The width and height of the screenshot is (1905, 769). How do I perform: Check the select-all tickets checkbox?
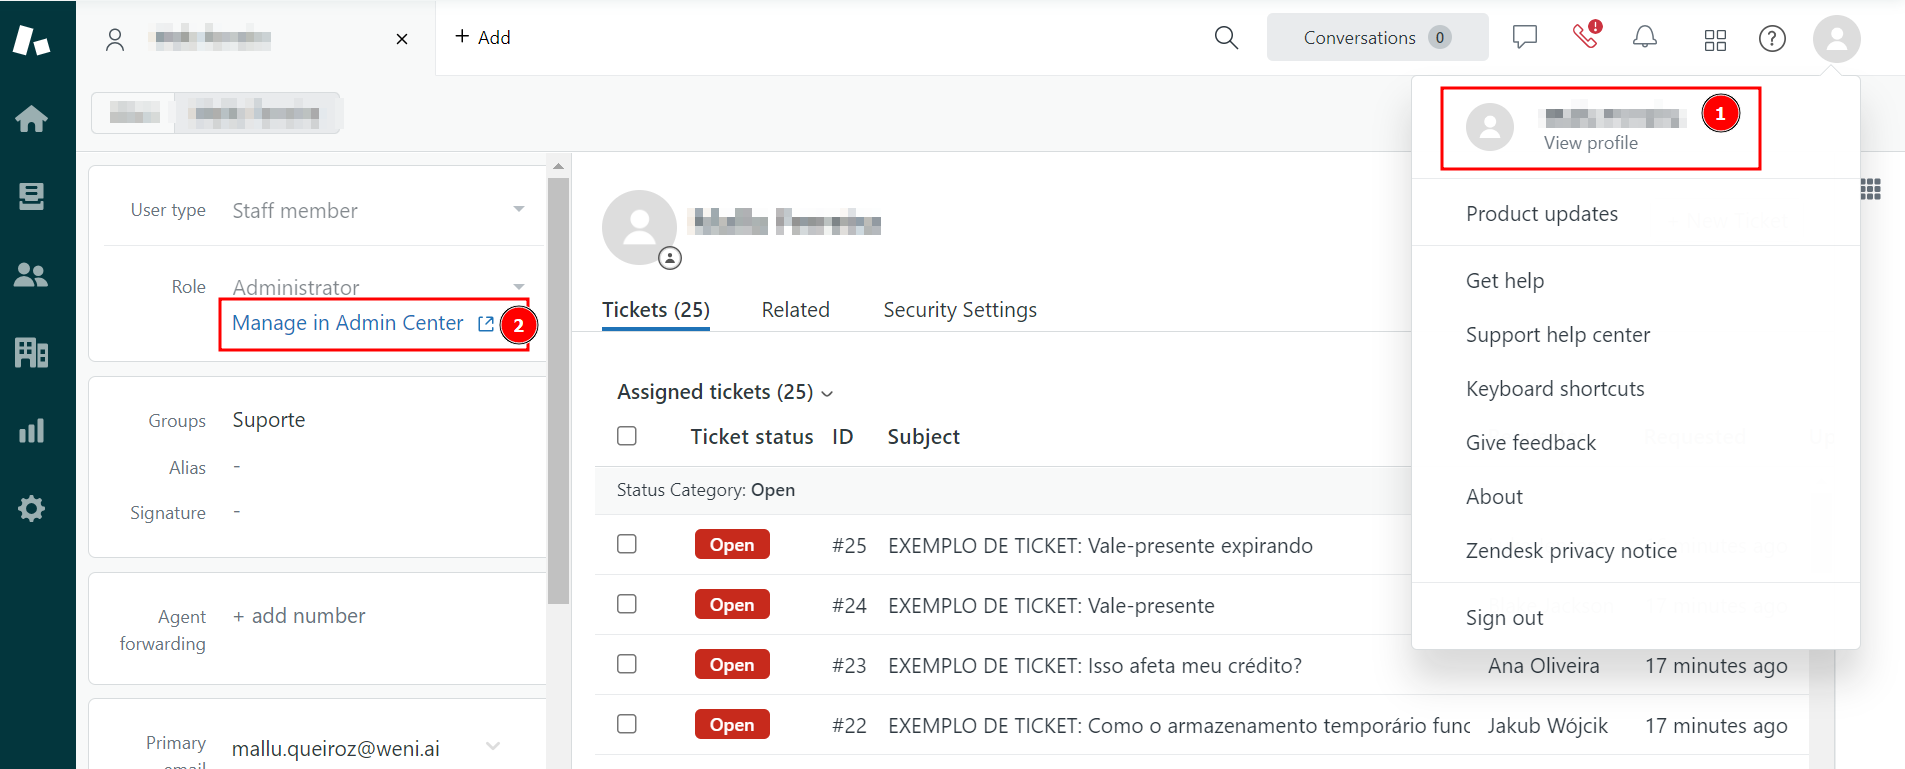pos(627,436)
